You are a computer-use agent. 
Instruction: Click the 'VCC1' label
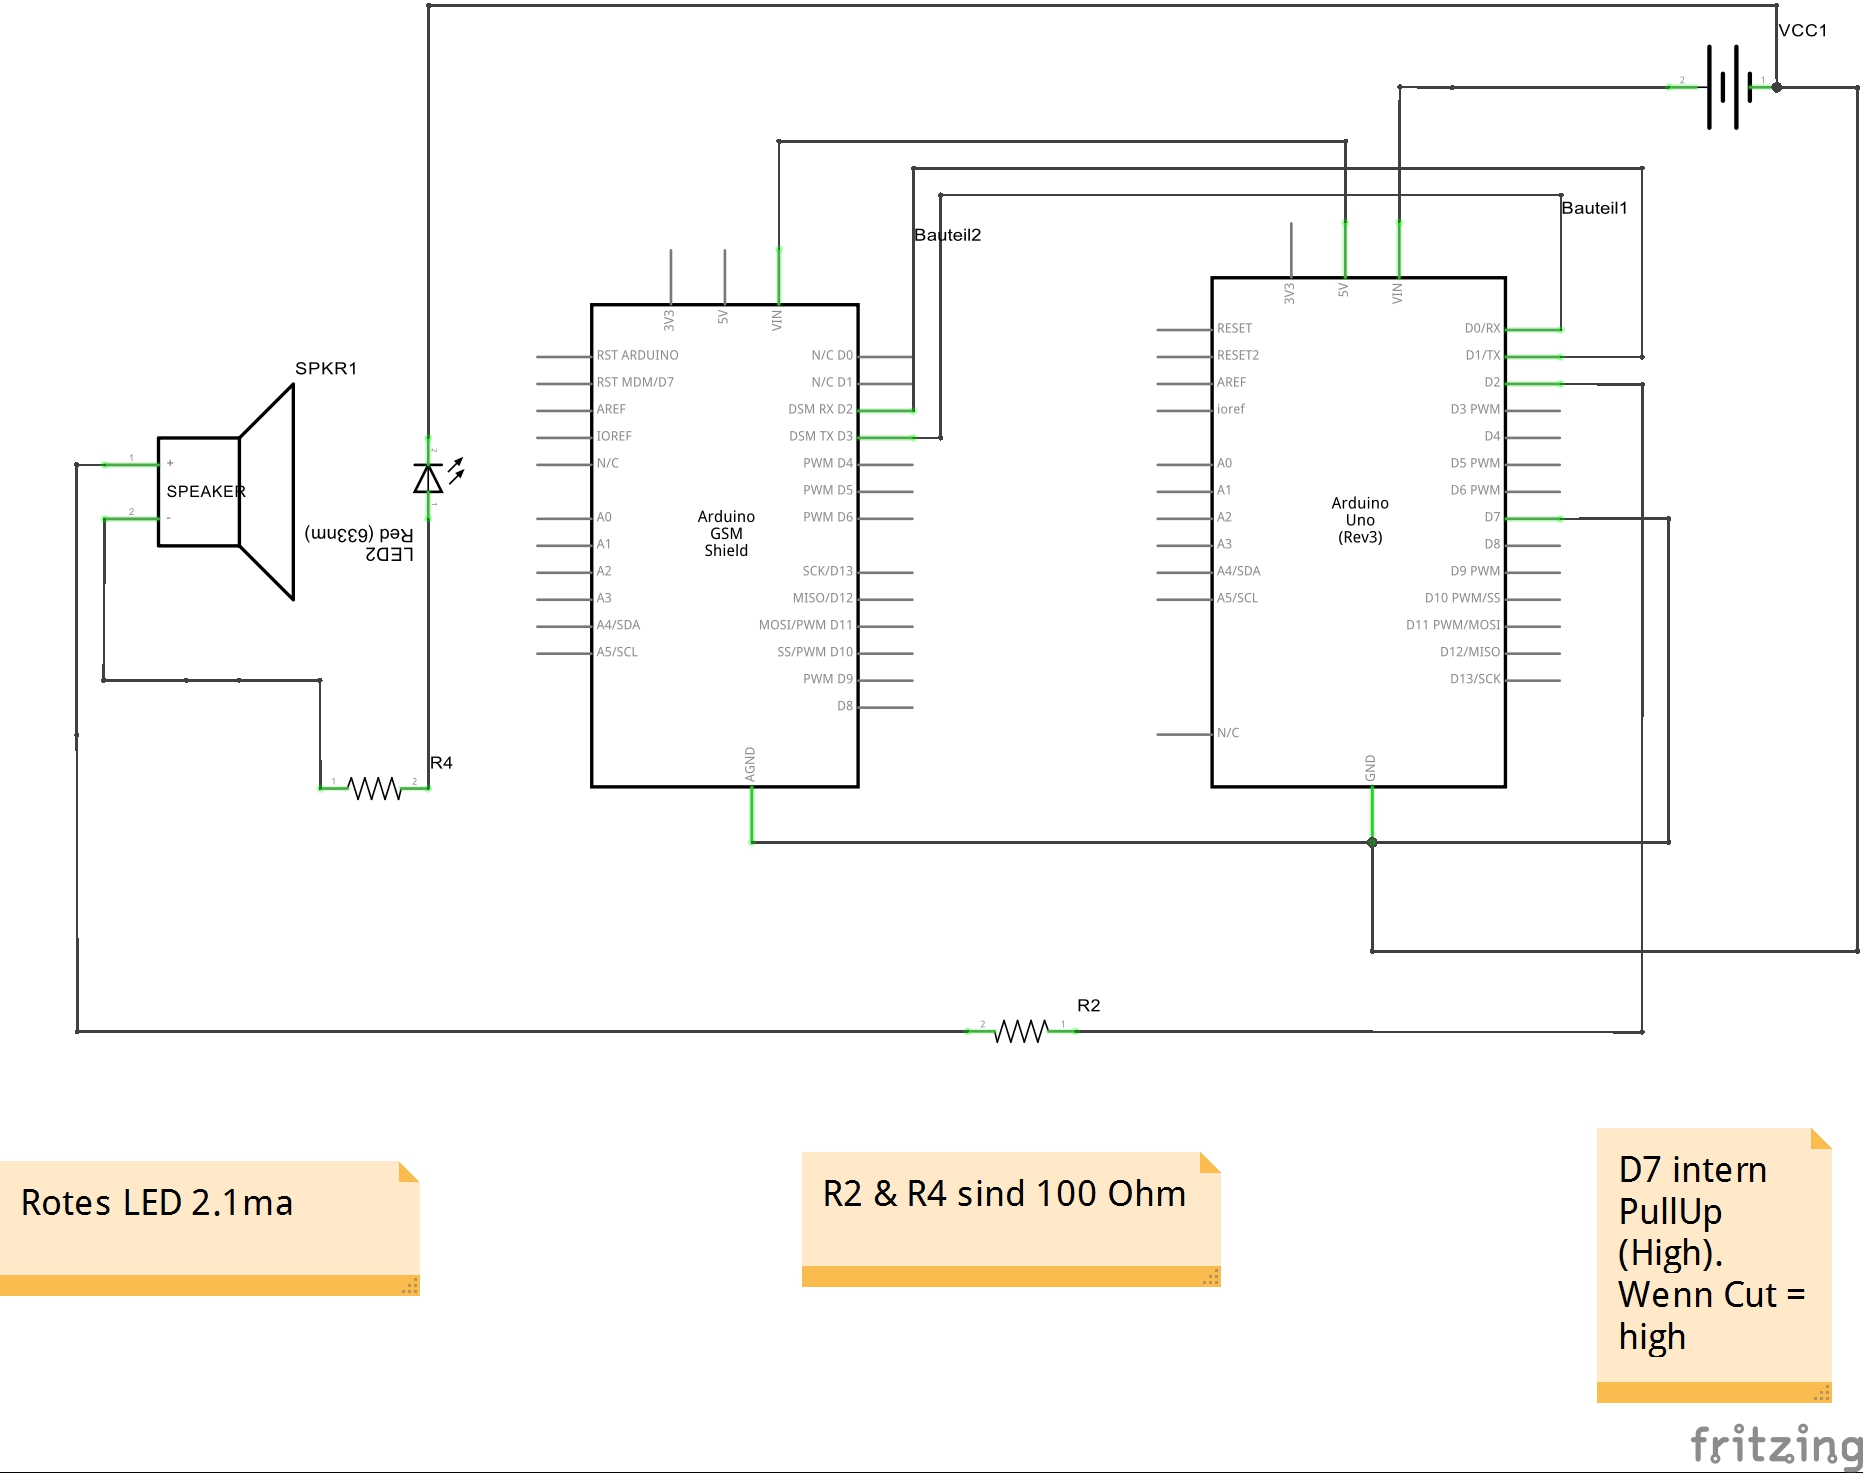coord(1803,30)
